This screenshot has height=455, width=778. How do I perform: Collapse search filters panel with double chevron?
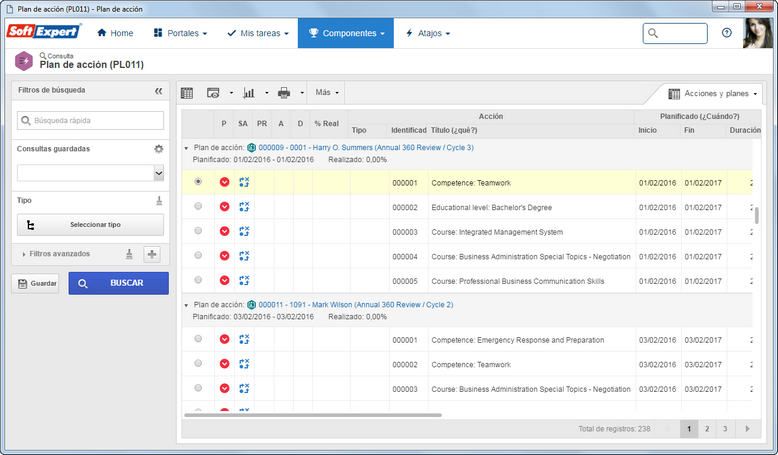pyautogui.click(x=159, y=91)
